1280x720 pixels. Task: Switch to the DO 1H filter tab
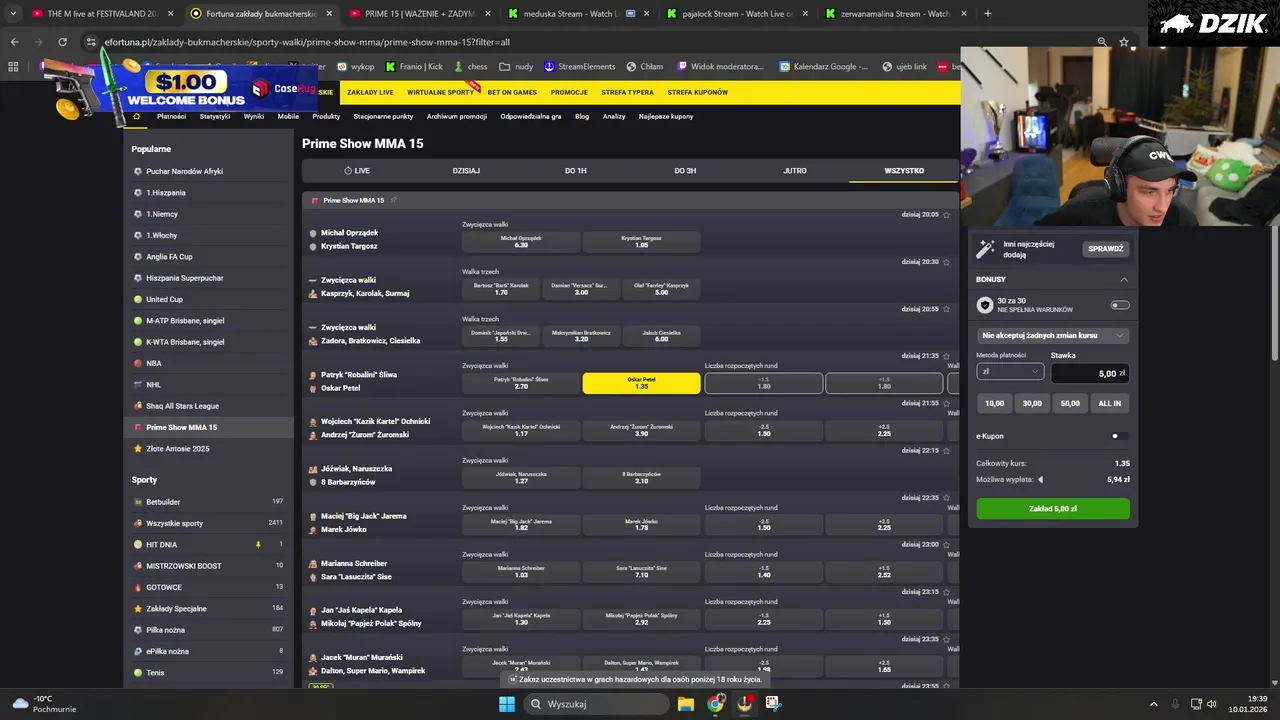pos(576,171)
